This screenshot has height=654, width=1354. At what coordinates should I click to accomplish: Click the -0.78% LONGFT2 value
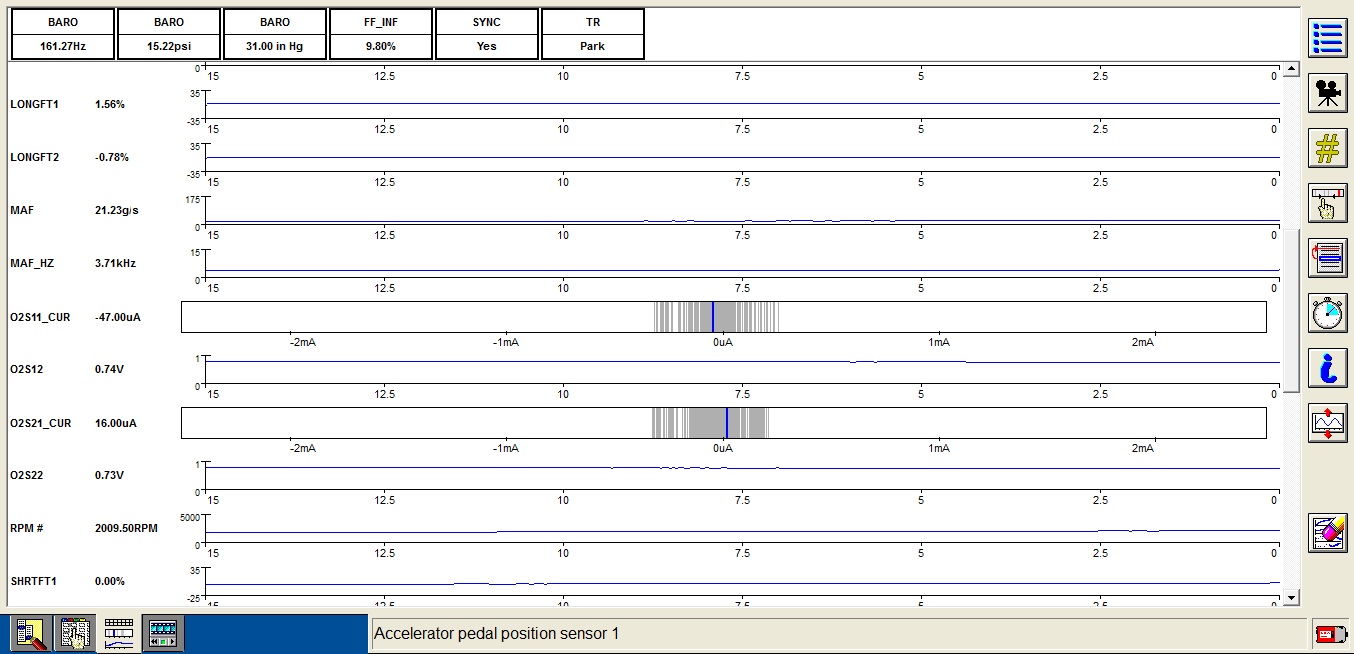click(x=112, y=157)
